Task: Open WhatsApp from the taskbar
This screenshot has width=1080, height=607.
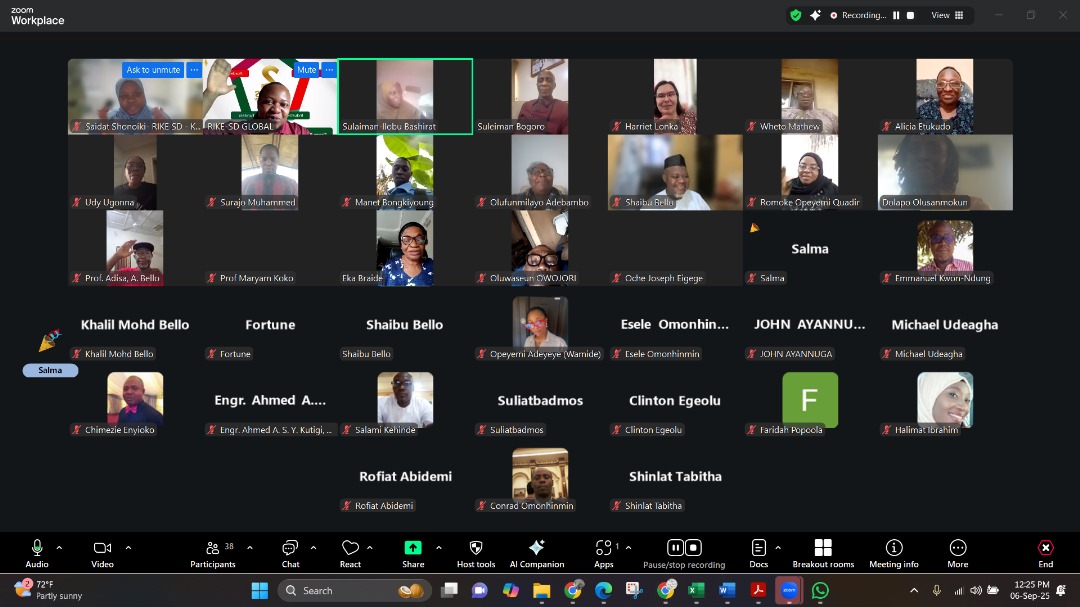Action: pyautogui.click(x=820, y=590)
